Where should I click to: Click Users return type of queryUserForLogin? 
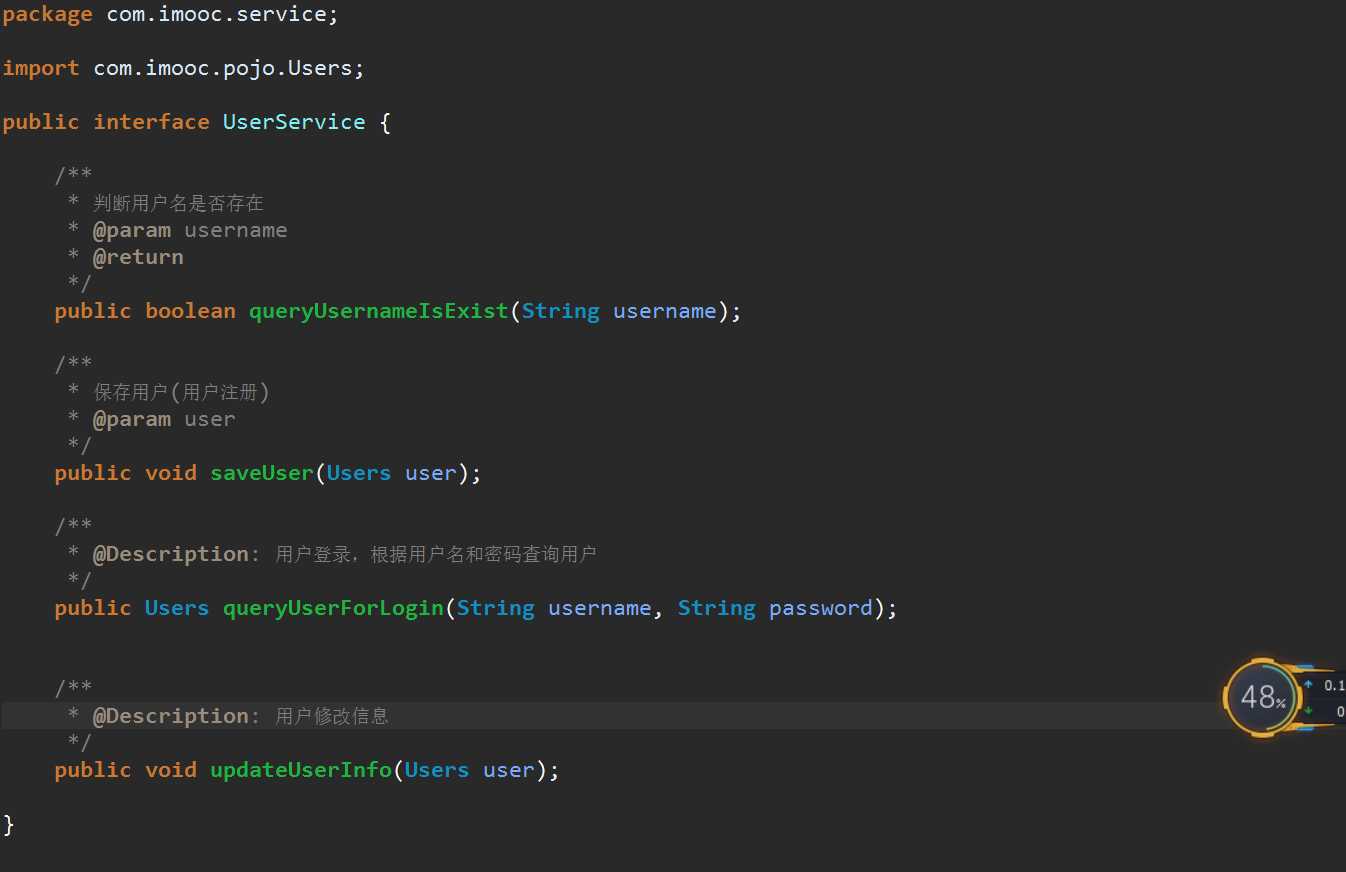(x=177, y=608)
